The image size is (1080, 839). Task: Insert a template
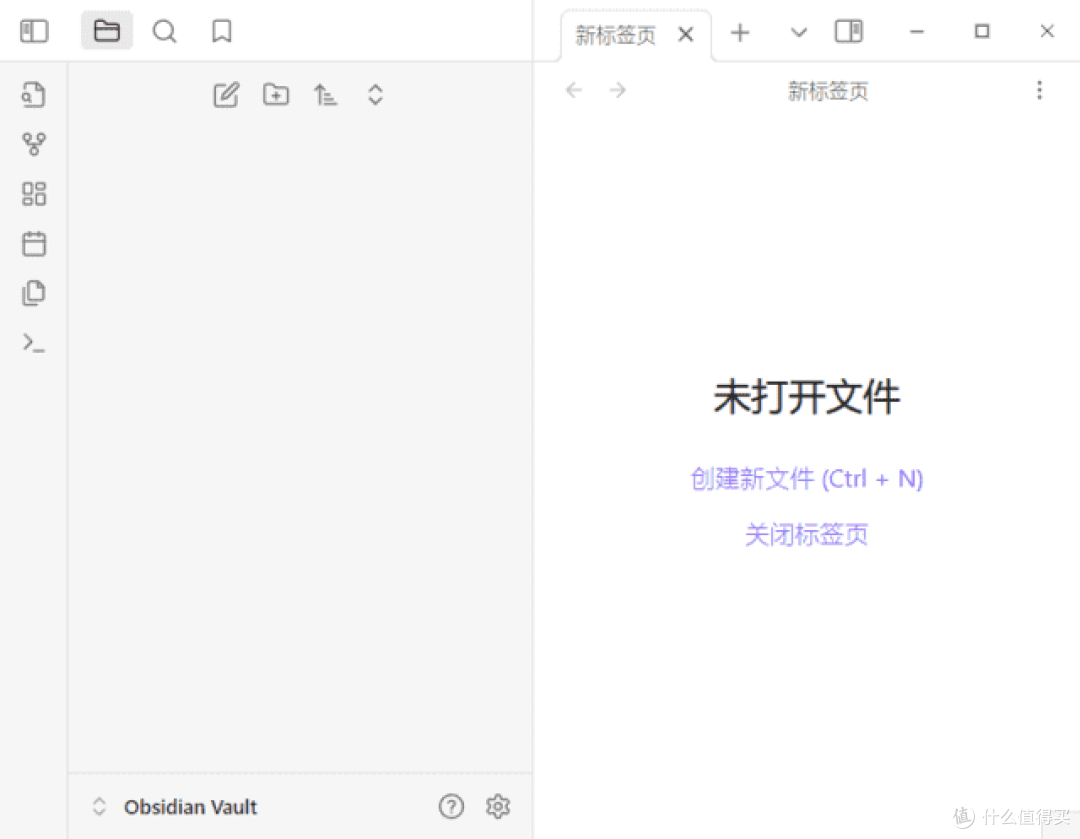tap(34, 292)
